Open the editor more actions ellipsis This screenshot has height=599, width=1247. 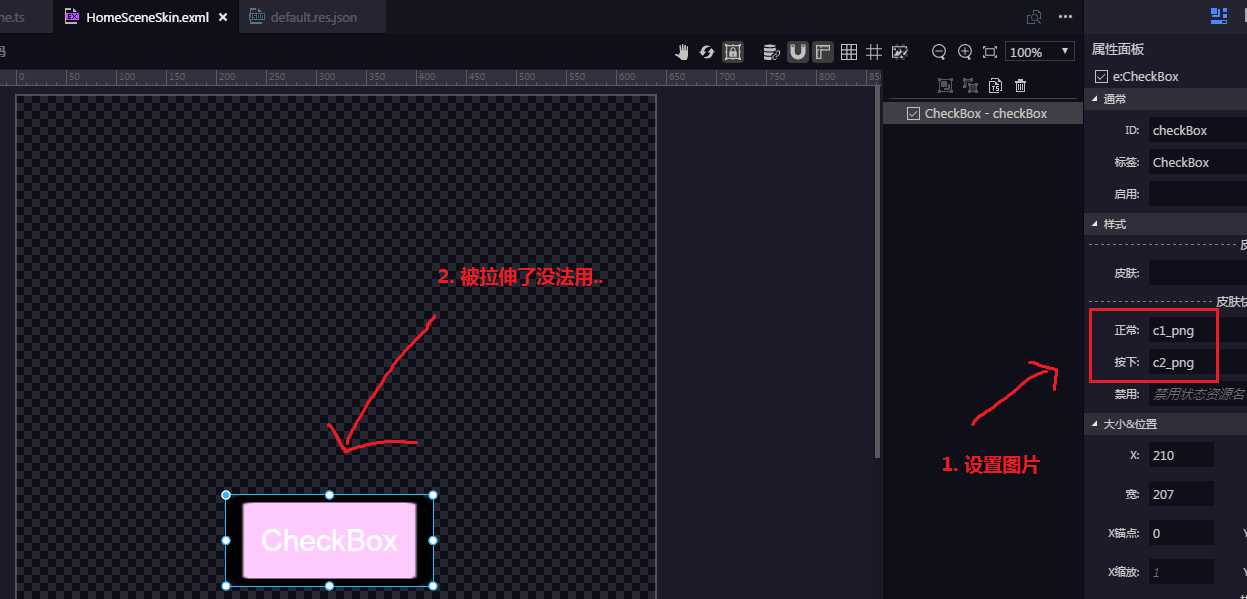click(1065, 17)
